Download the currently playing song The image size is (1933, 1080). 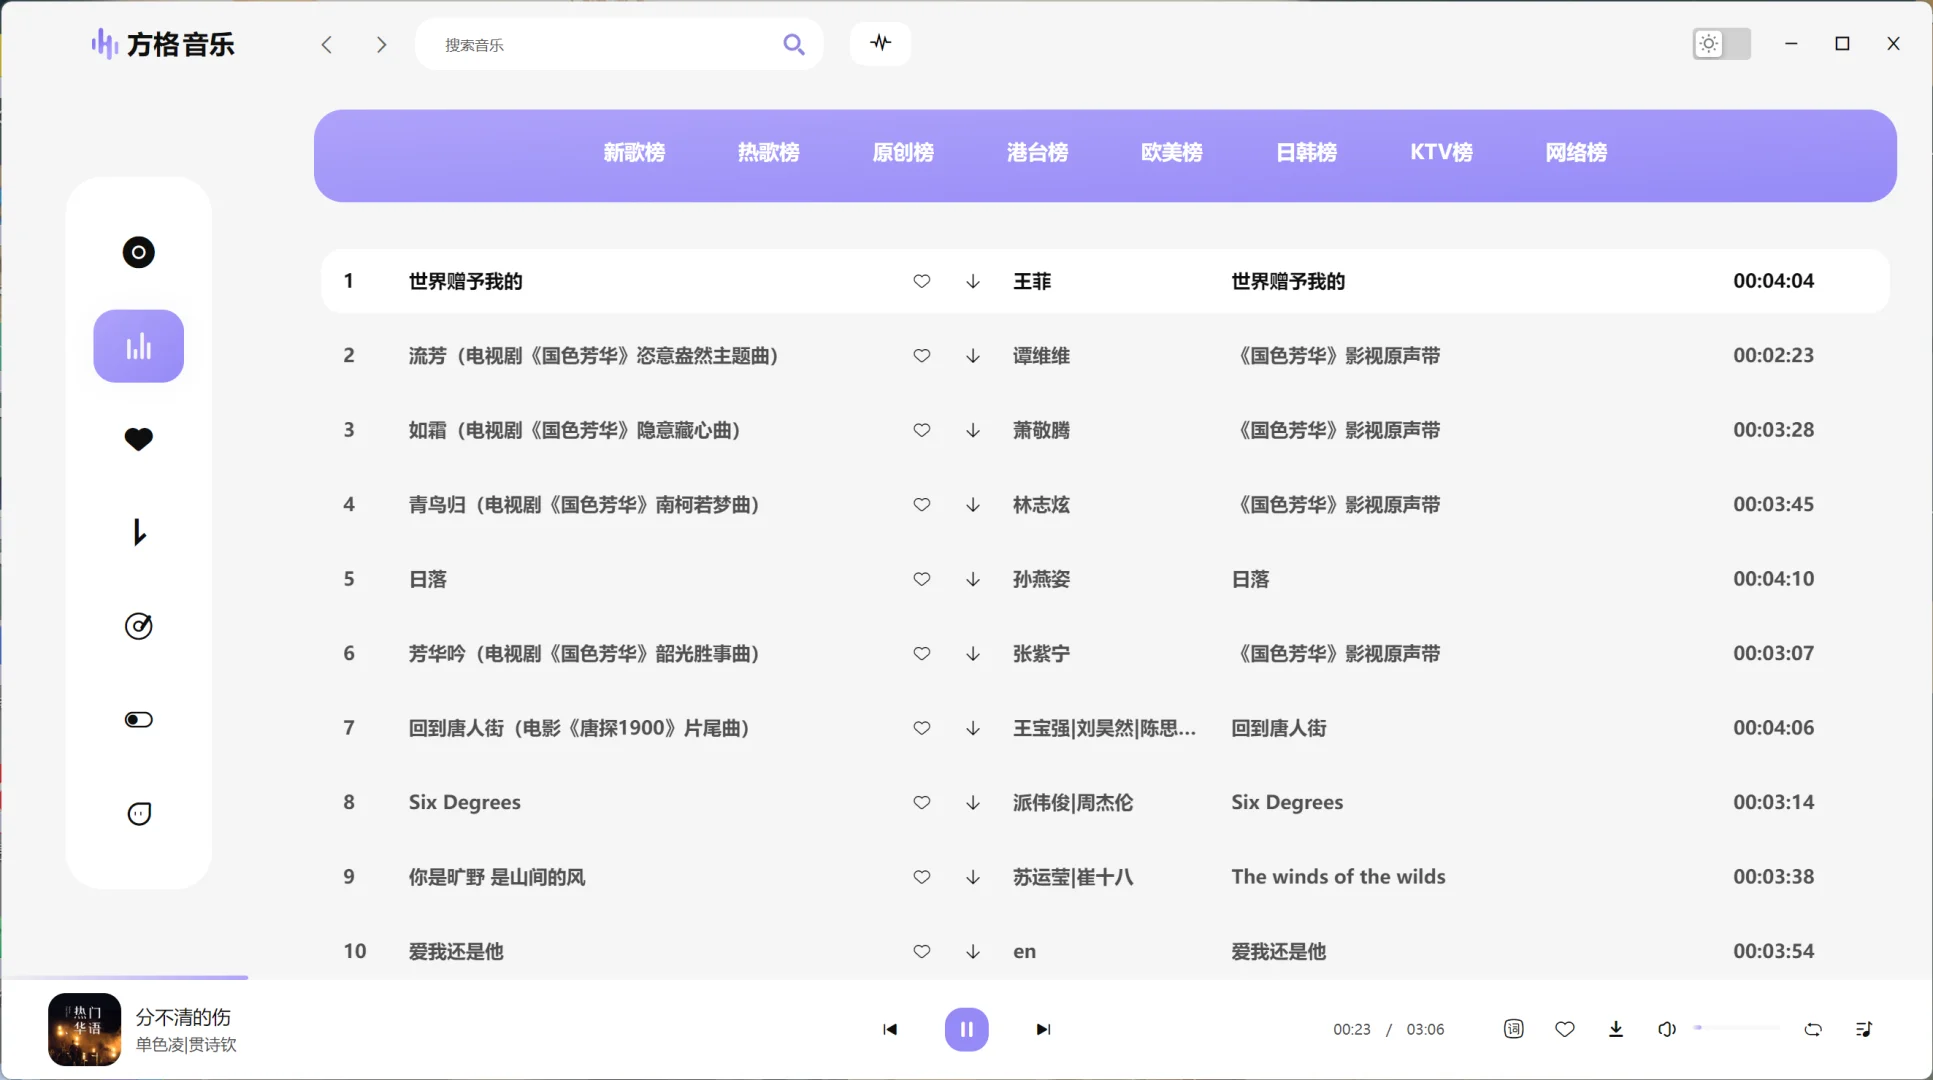coord(1616,1028)
